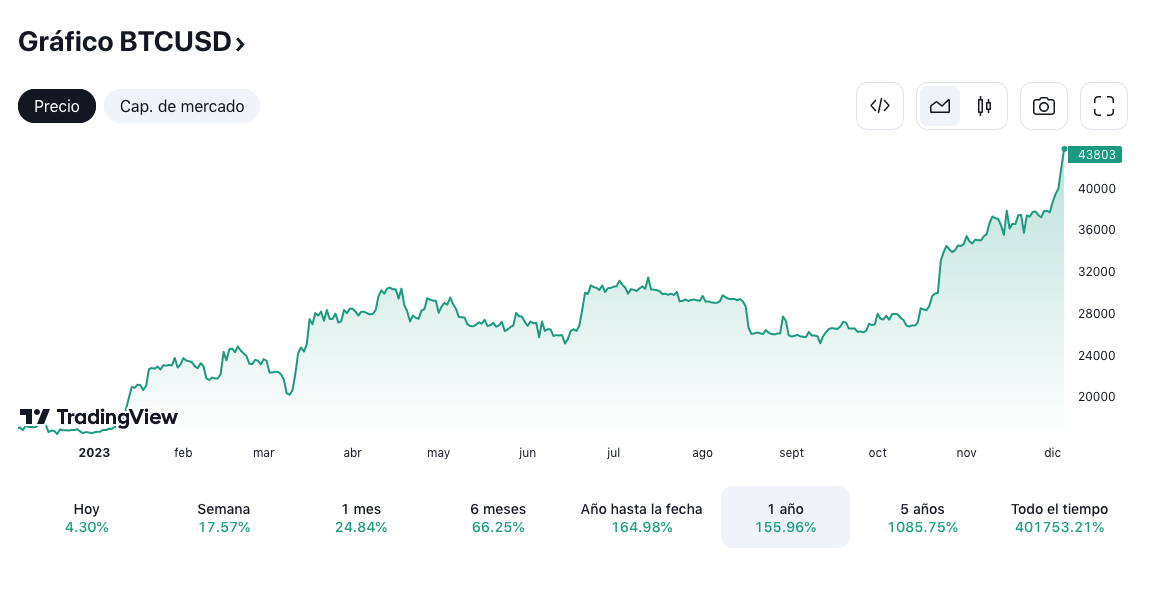View Todo el tiempo range
1149x602 pixels.
(x=1059, y=518)
